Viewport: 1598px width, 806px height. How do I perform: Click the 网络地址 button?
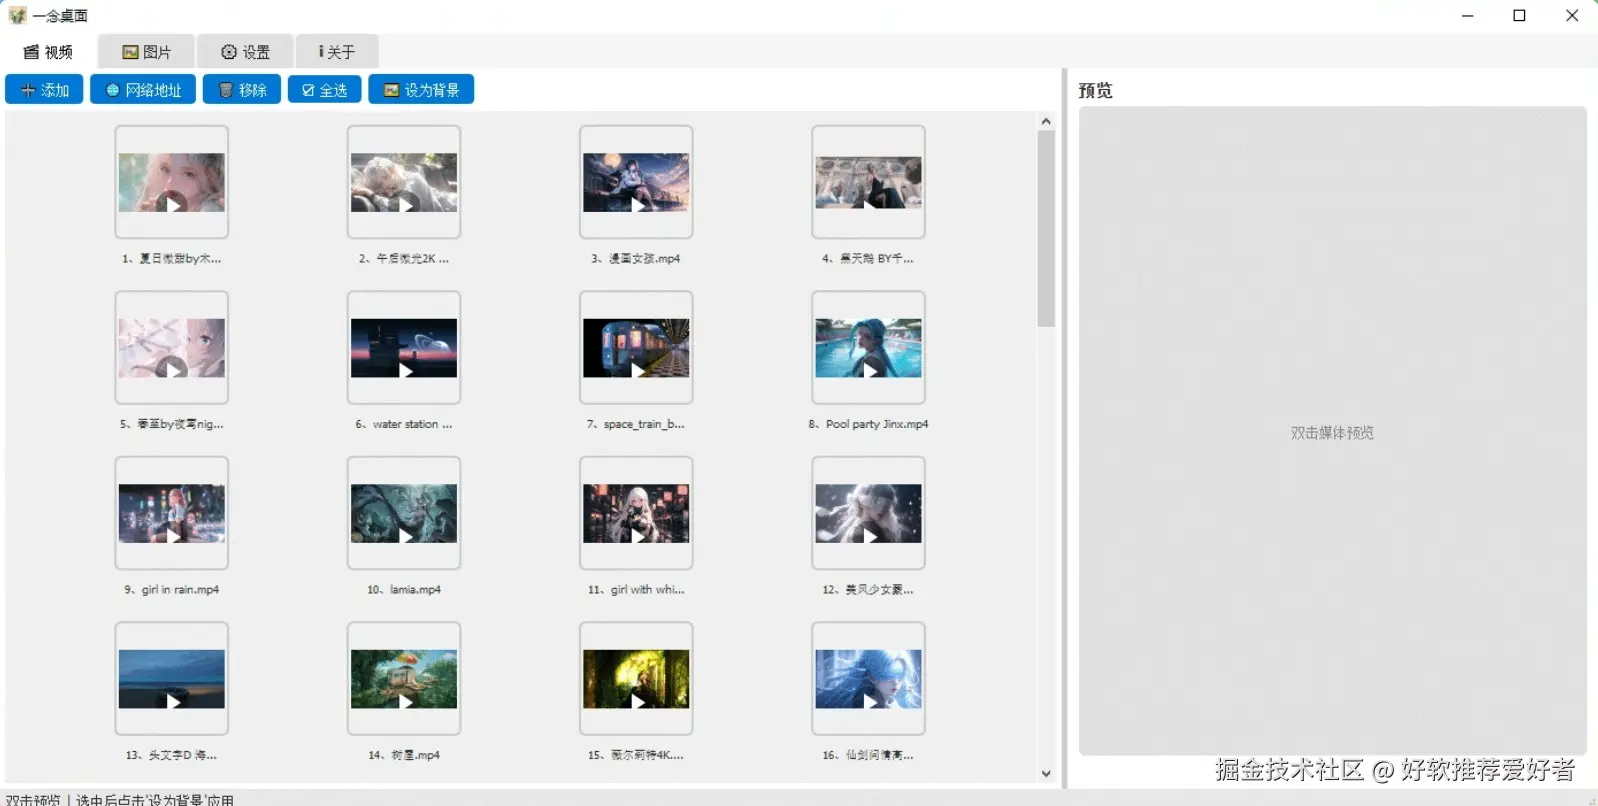[143, 90]
